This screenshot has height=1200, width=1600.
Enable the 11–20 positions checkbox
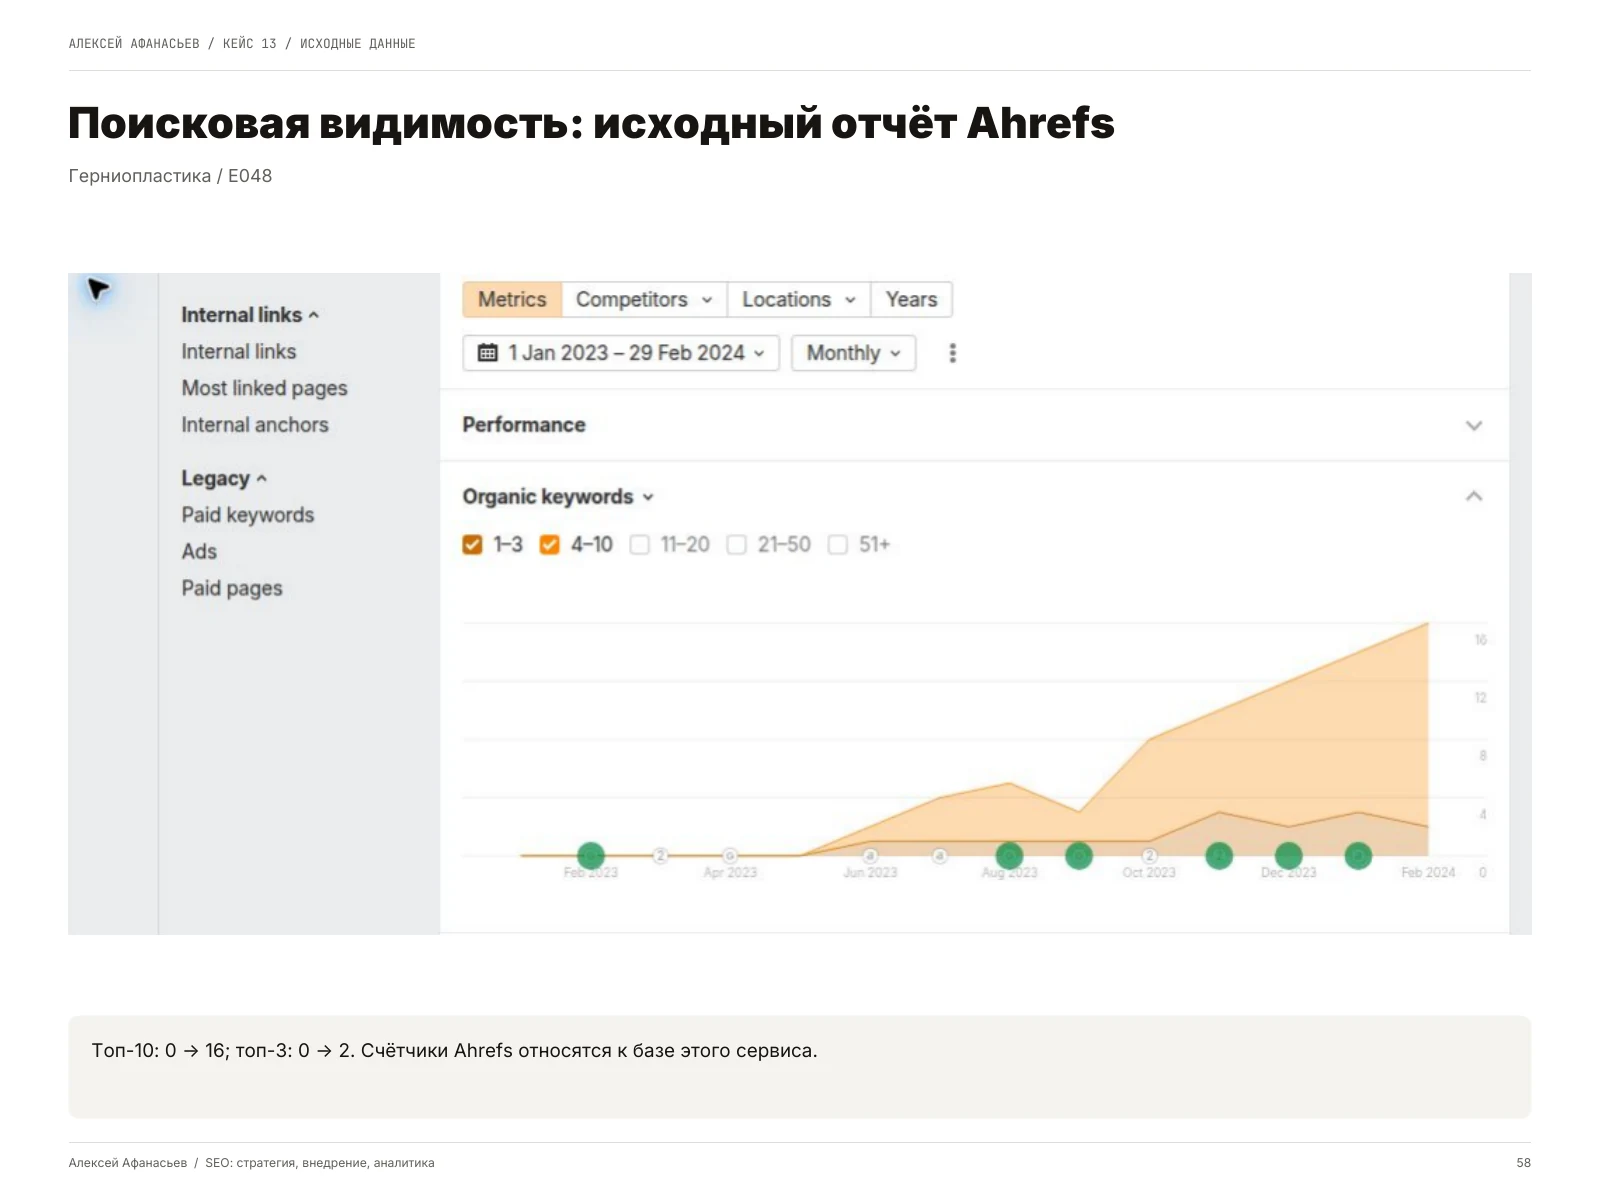[x=640, y=545]
